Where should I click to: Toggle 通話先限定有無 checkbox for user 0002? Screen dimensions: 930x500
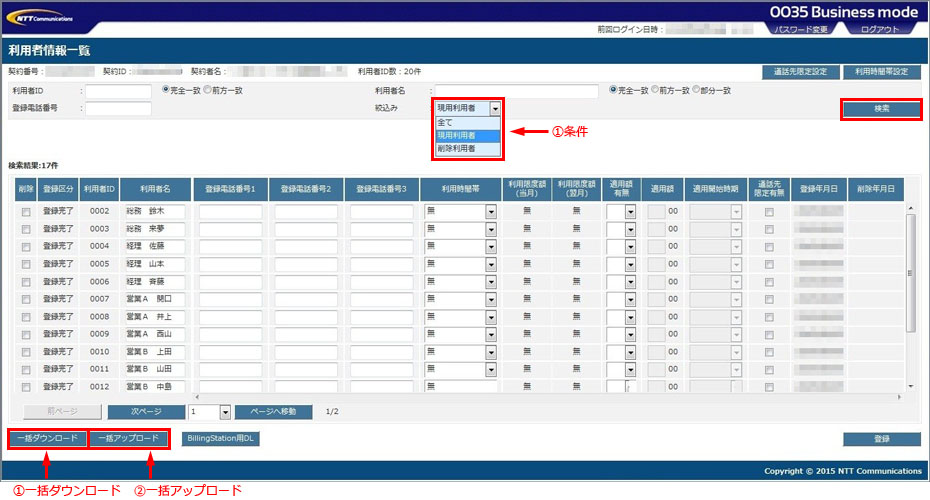768,212
